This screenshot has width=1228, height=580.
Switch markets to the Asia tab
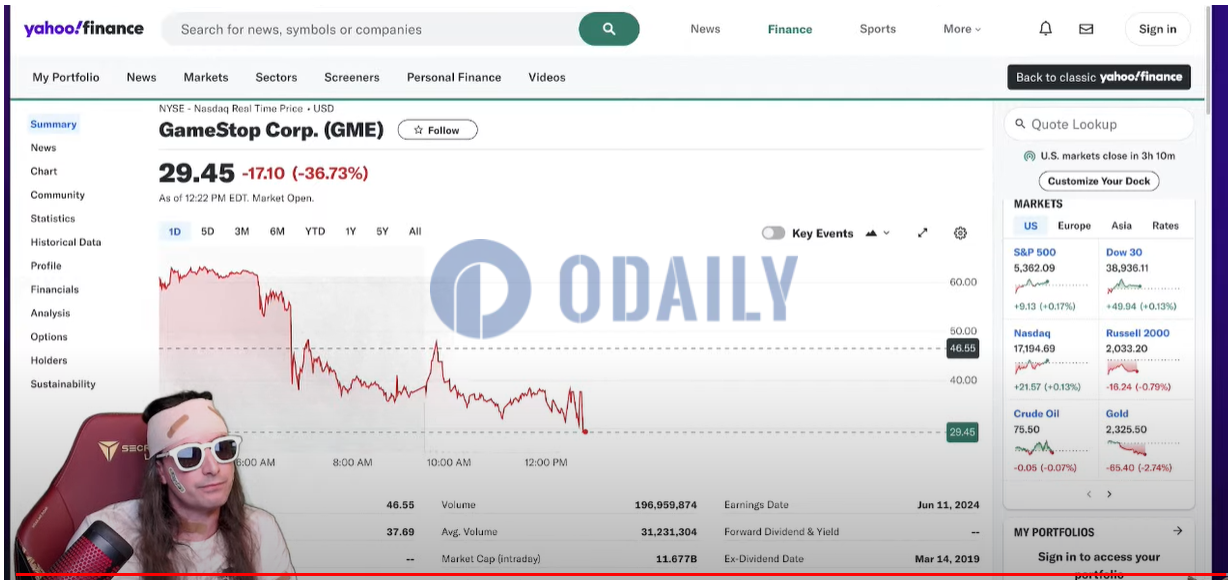tap(1122, 226)
